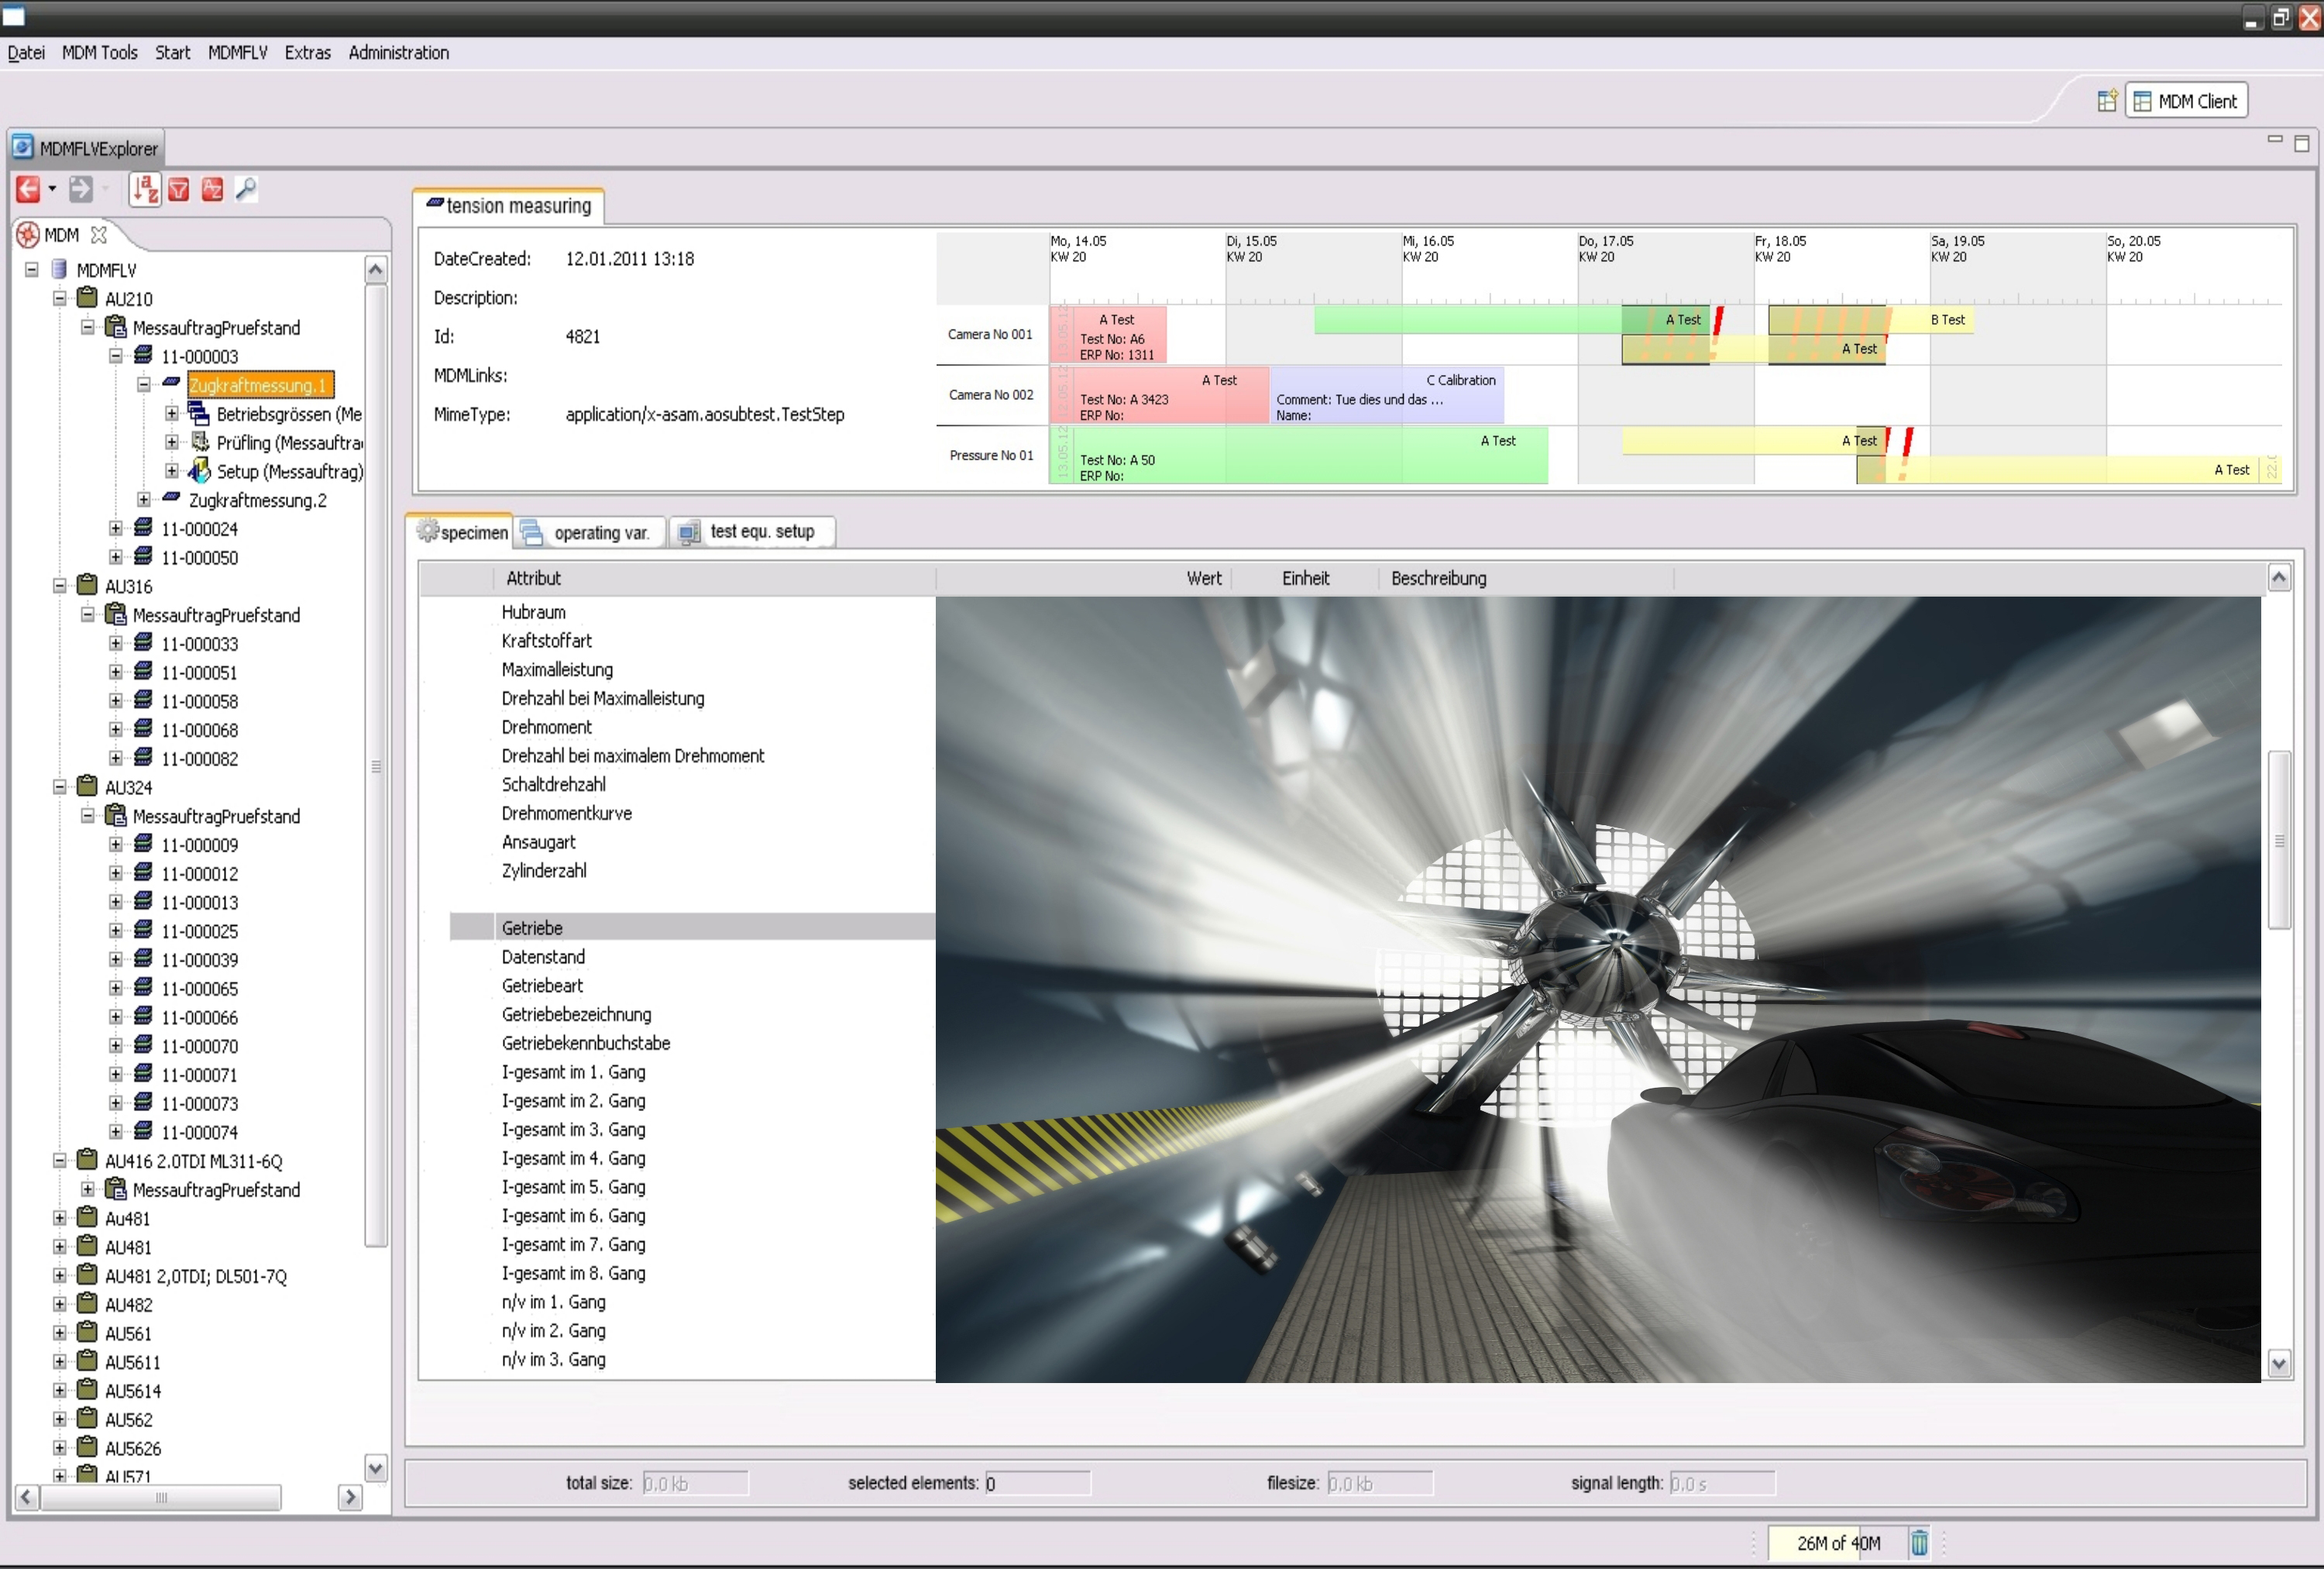2324x1569 pixels.
Task: Select the tension measuring tab
Action: (509, 205)
